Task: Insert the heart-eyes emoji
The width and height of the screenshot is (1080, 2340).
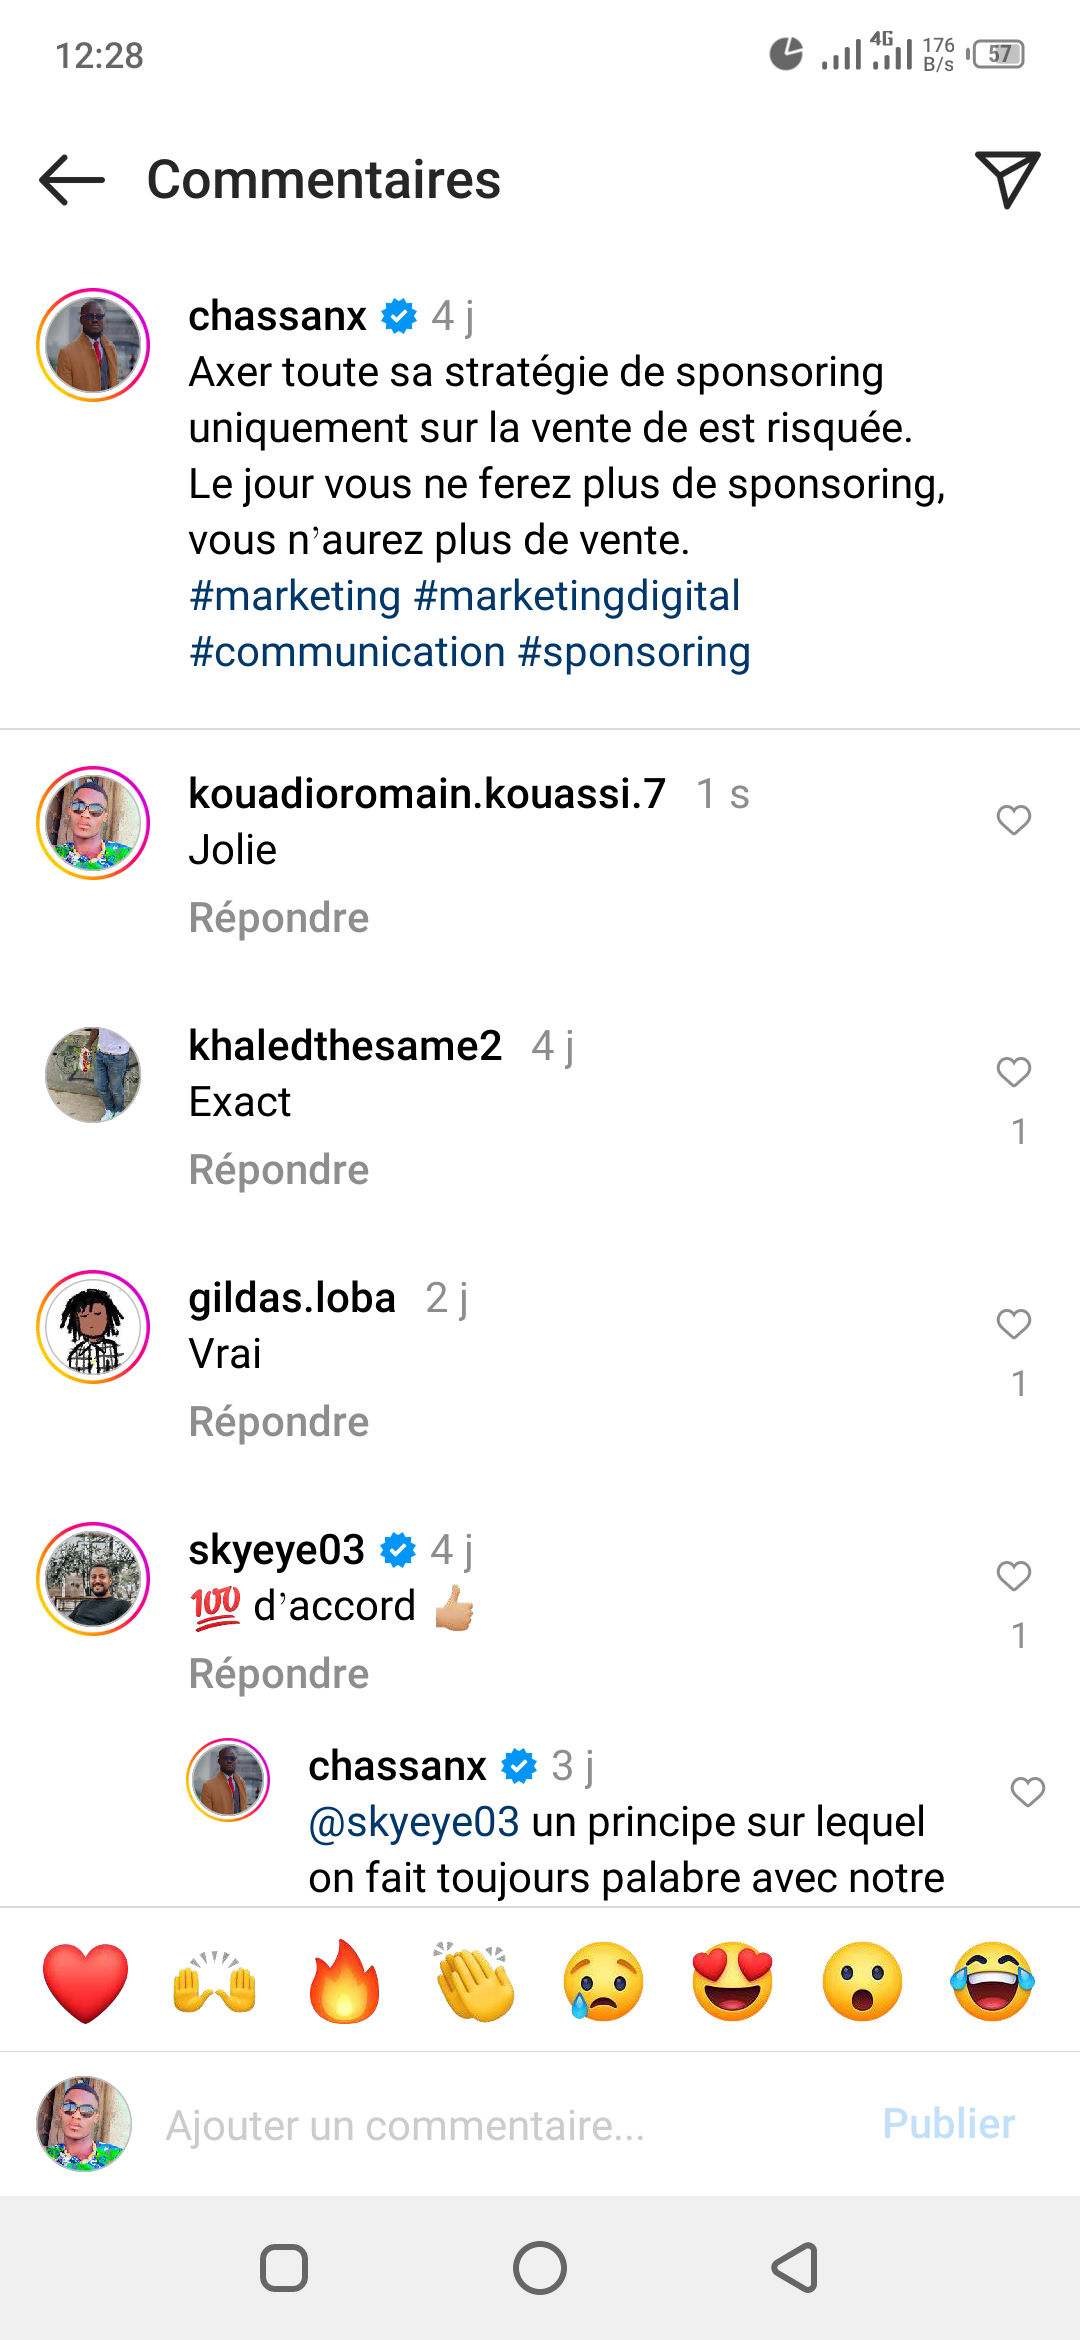Action: (x=733, y=1982)
